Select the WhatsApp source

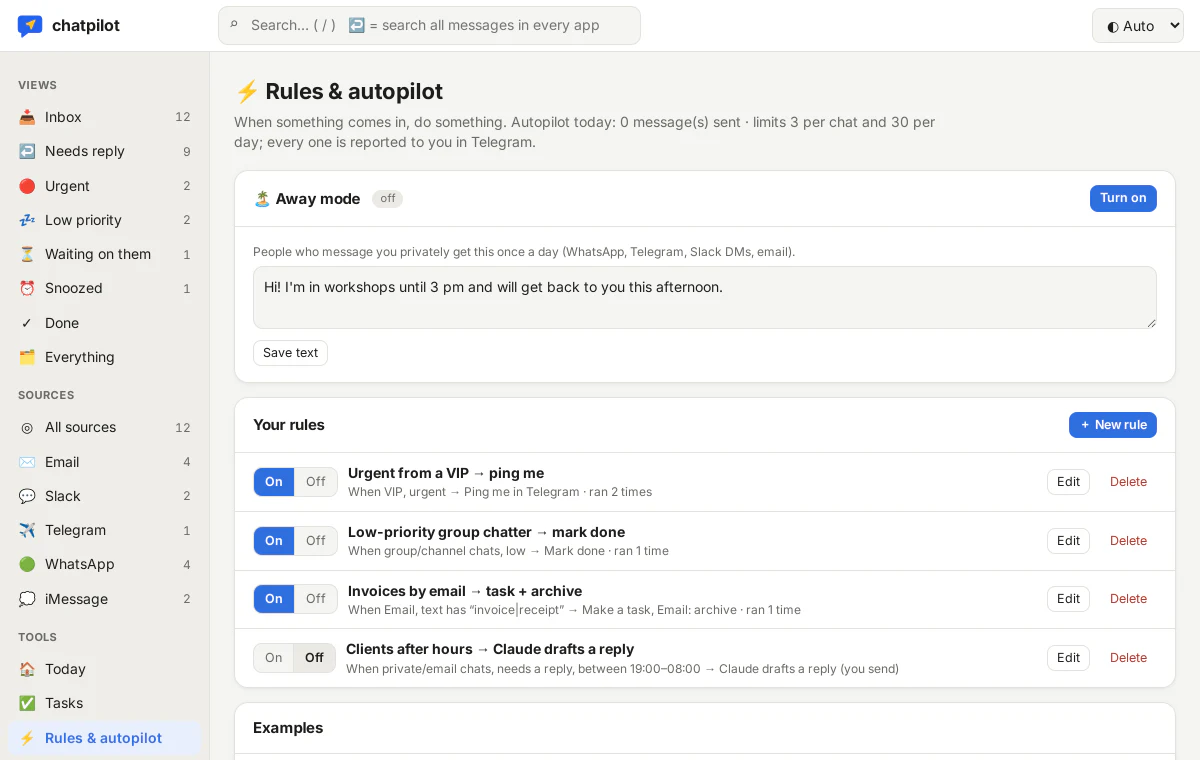pos(104,564)
